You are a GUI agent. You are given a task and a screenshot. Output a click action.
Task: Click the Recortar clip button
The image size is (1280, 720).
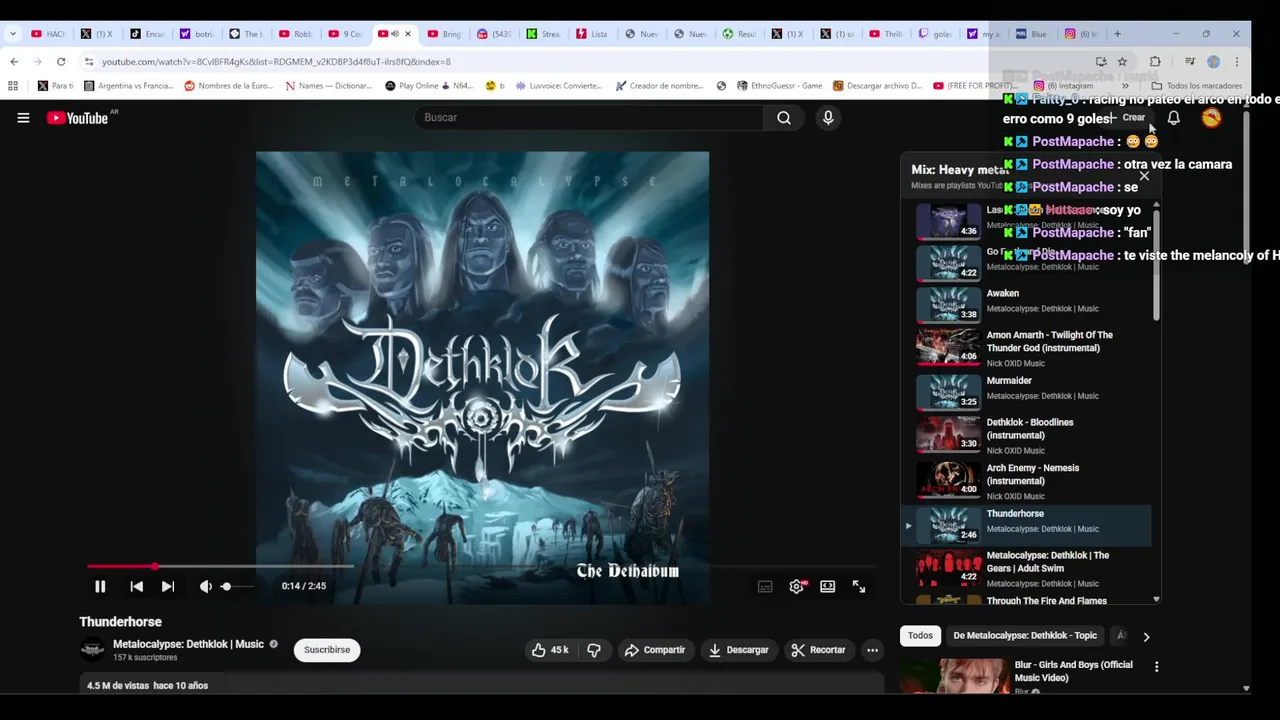818,650
